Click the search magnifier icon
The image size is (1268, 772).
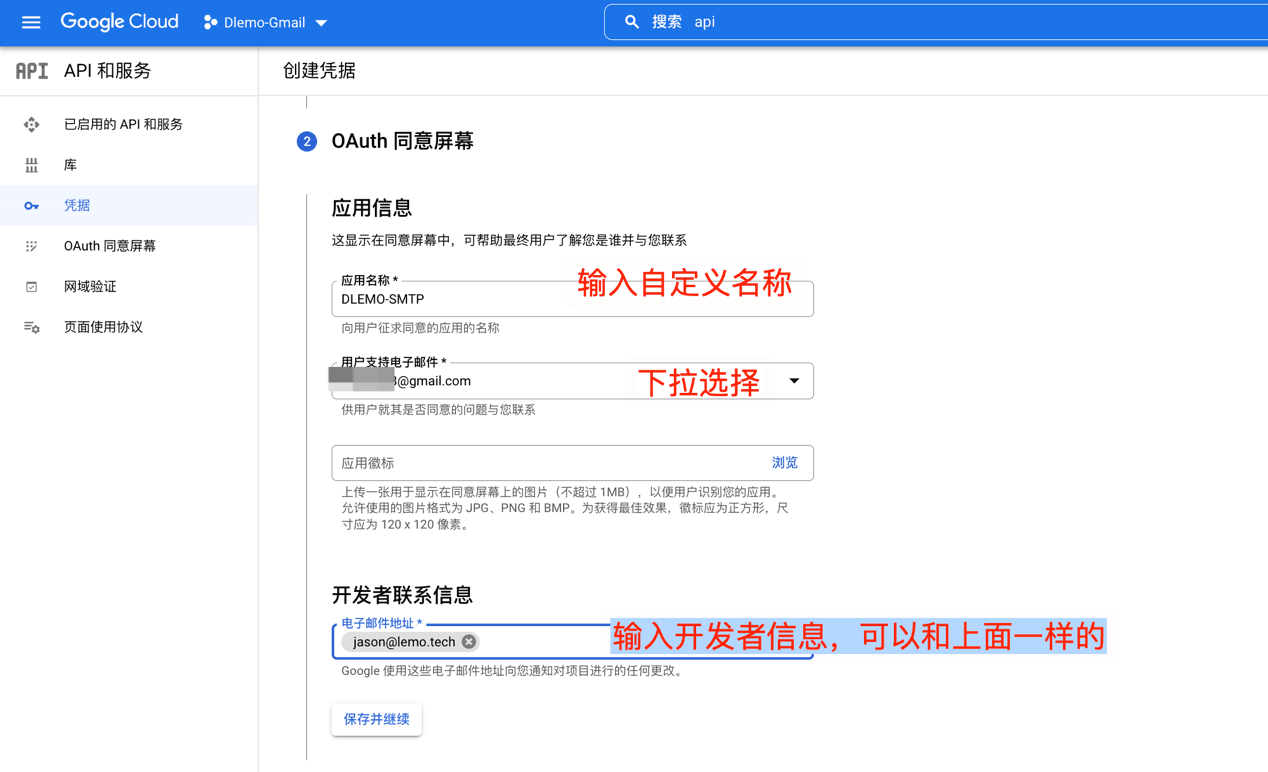631,22
